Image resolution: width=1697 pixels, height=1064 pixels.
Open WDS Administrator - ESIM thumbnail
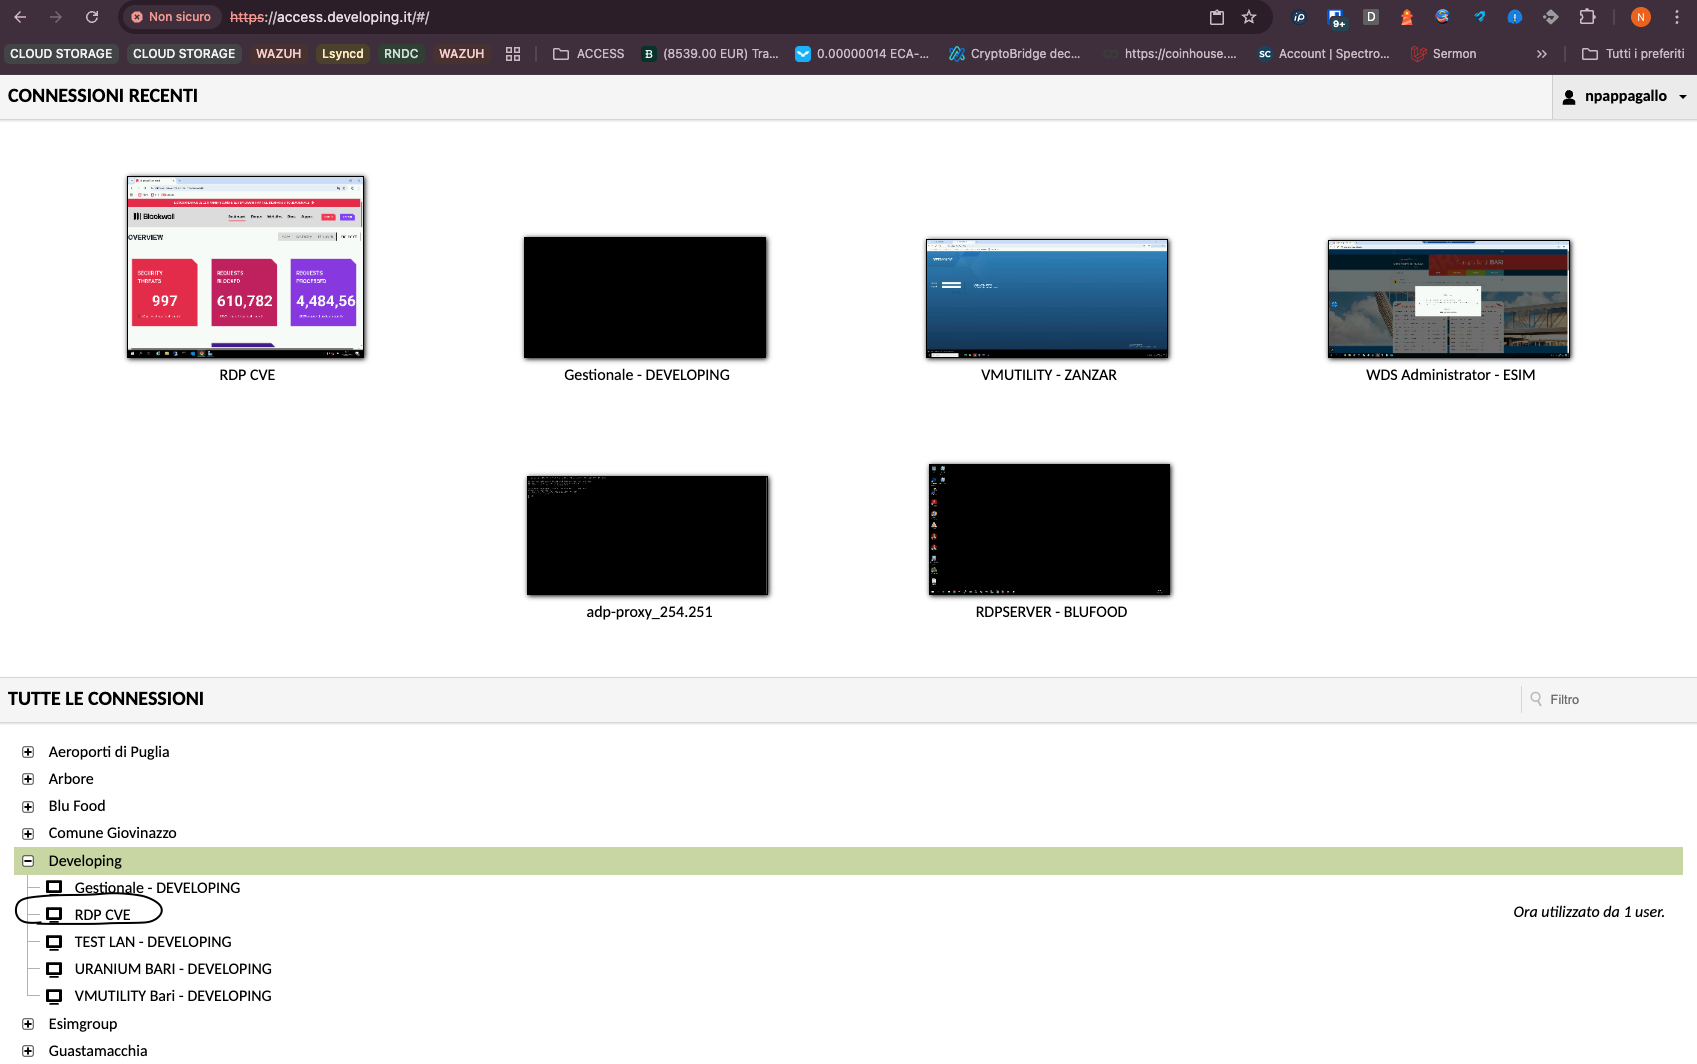[1449, 298]
